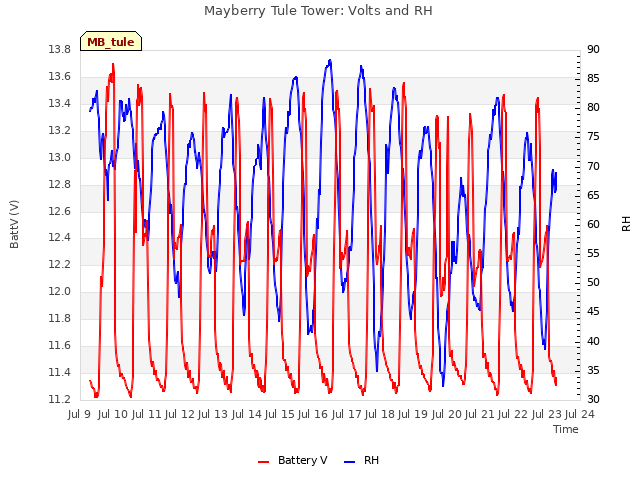Click the BattV (V) axis label
The width and height of the screenshot is (640, 480).
[14, 224]
